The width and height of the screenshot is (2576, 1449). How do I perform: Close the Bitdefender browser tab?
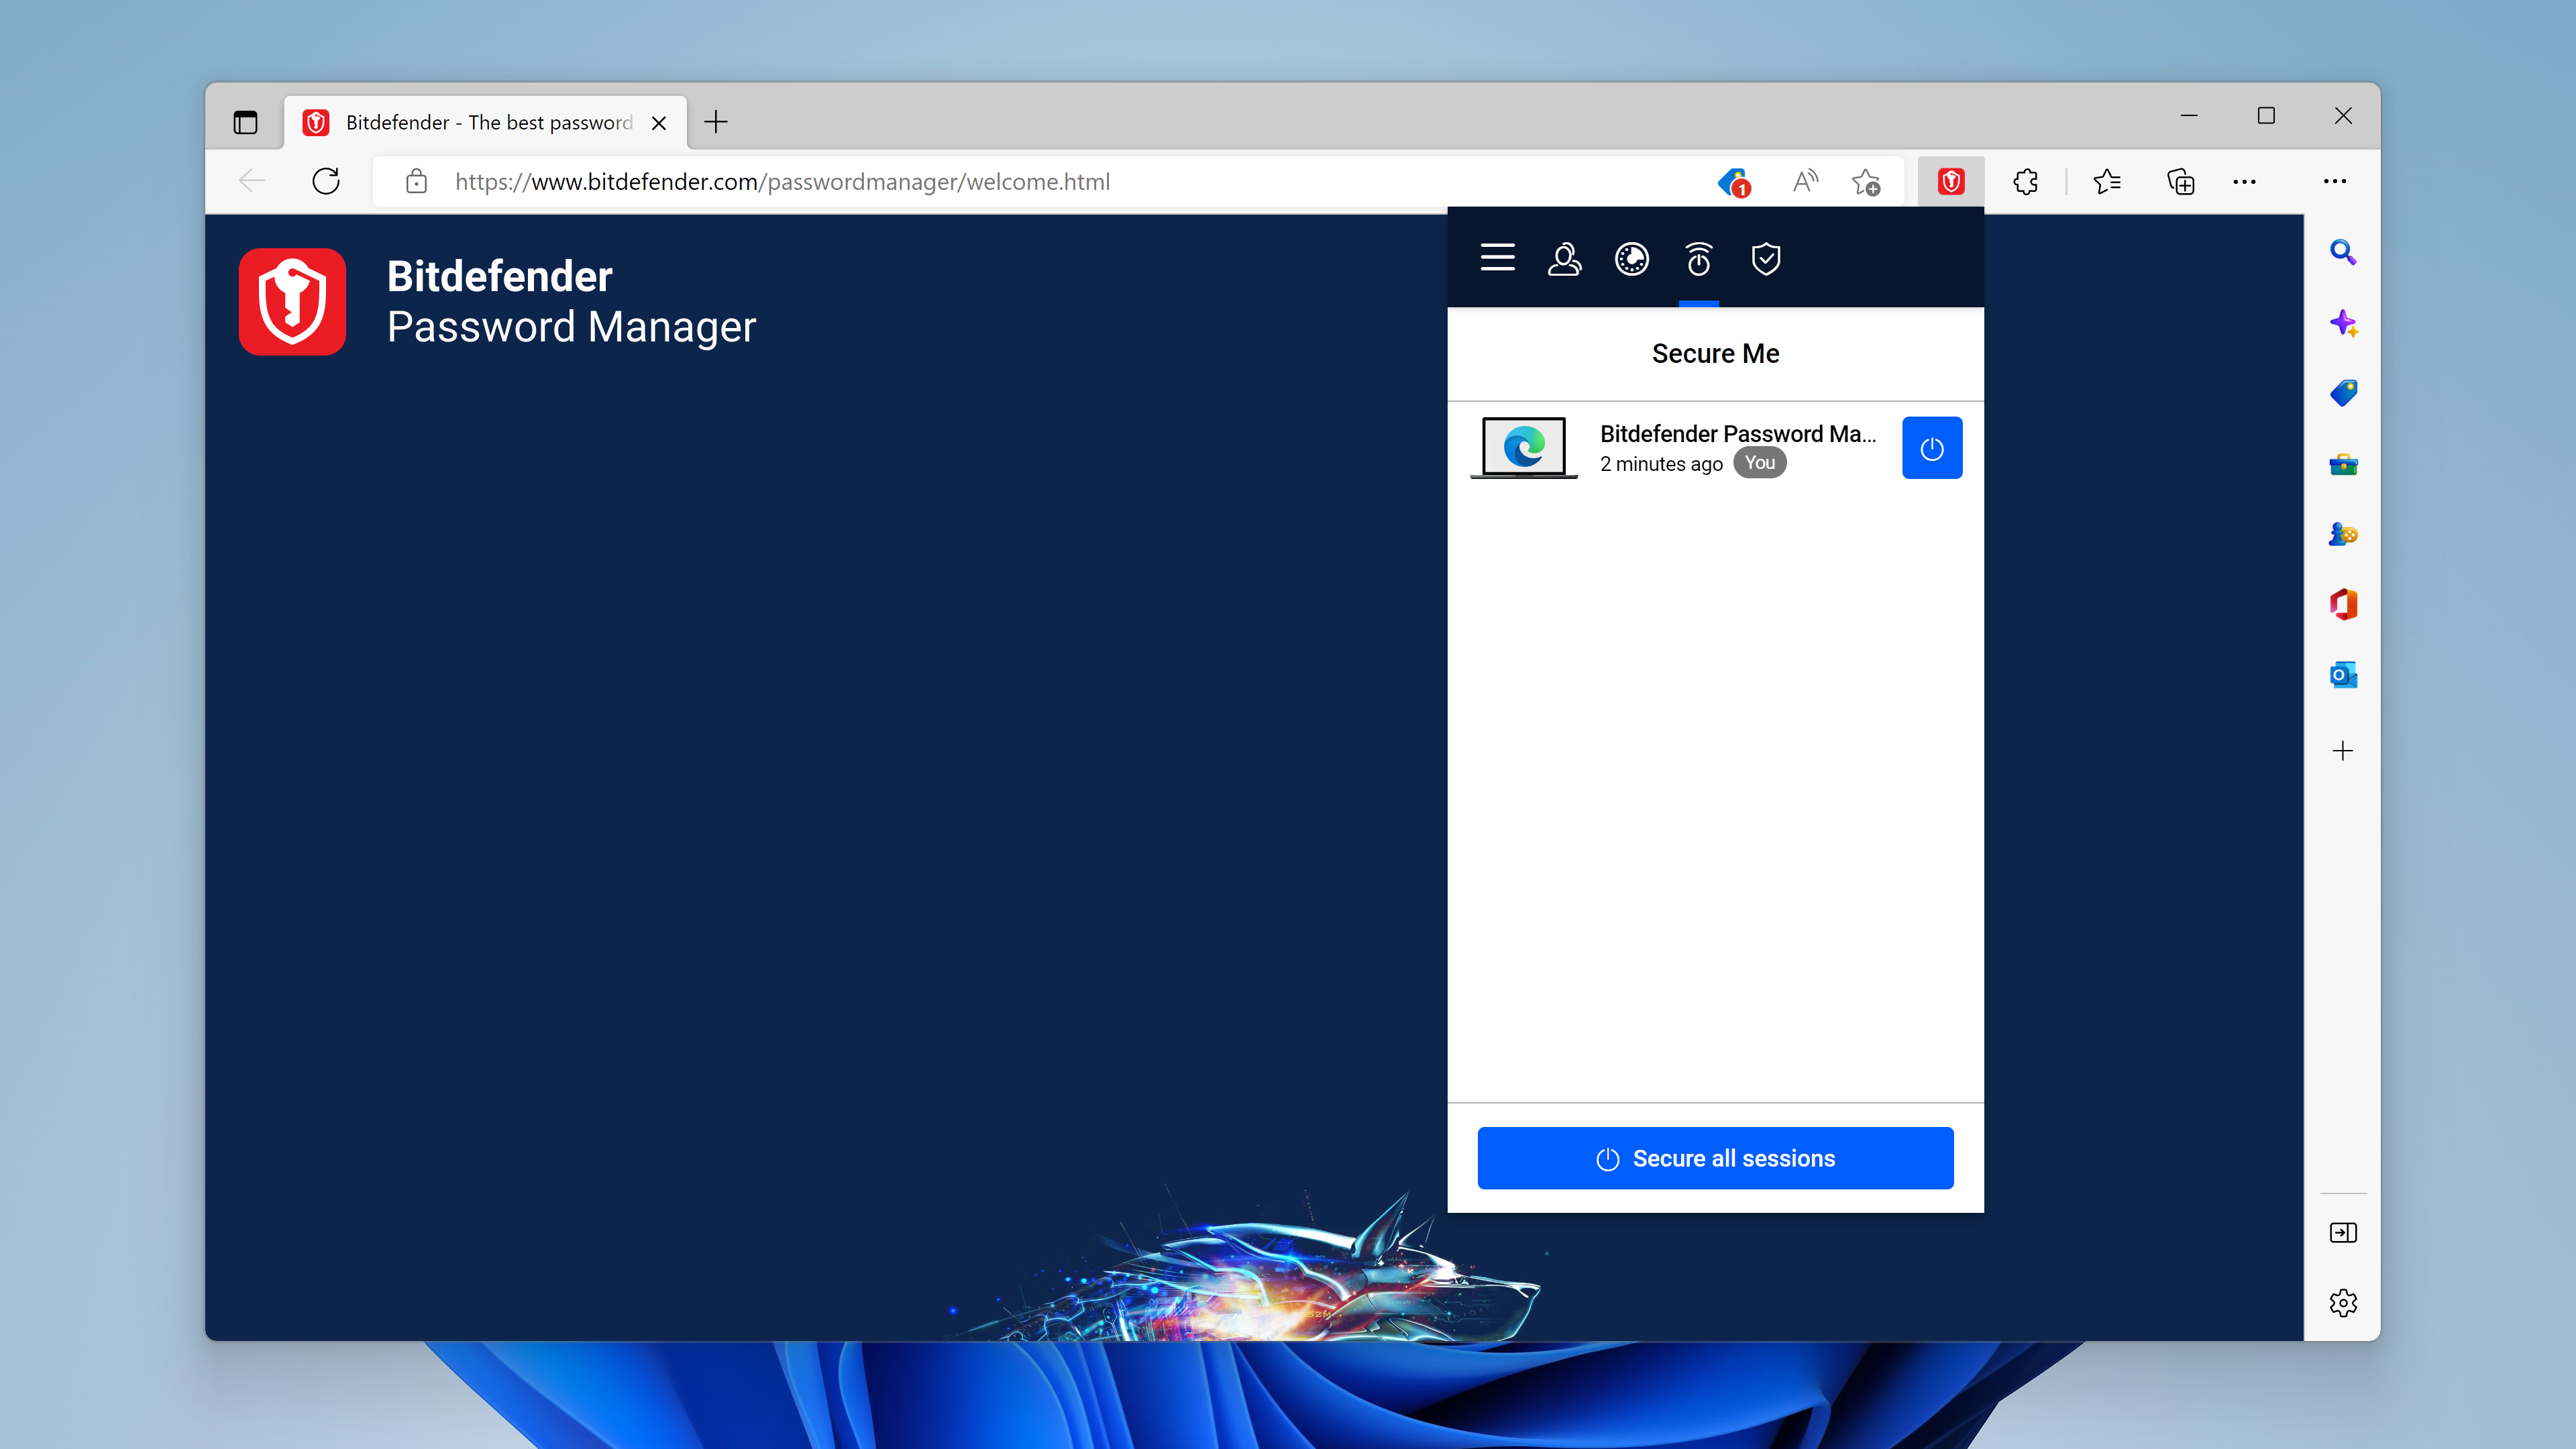click(659, 123)
